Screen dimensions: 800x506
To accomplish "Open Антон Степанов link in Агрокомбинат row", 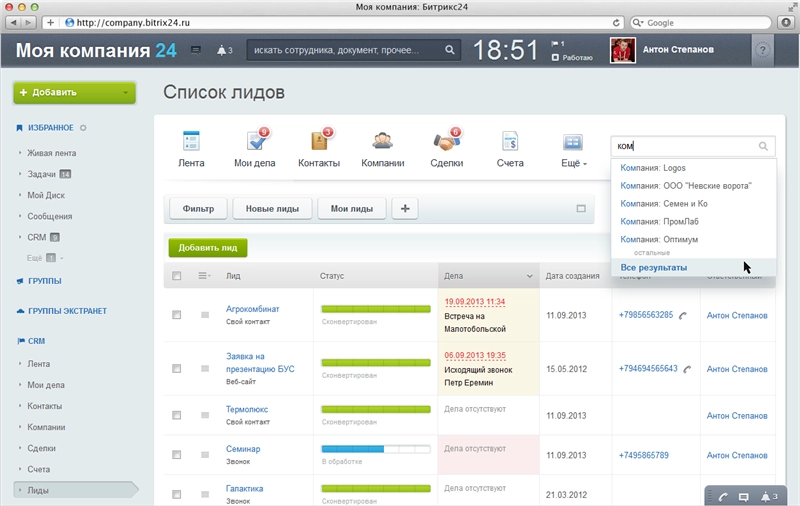I will 737,315.
